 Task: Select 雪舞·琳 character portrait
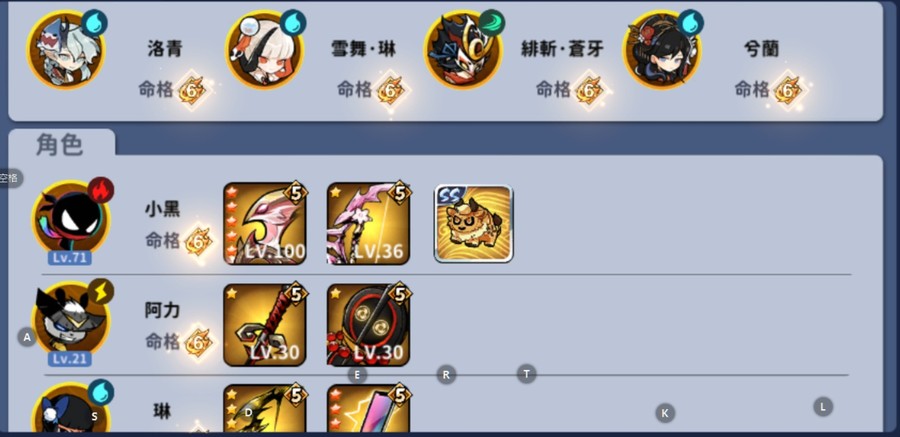click(x=265, y=50)
